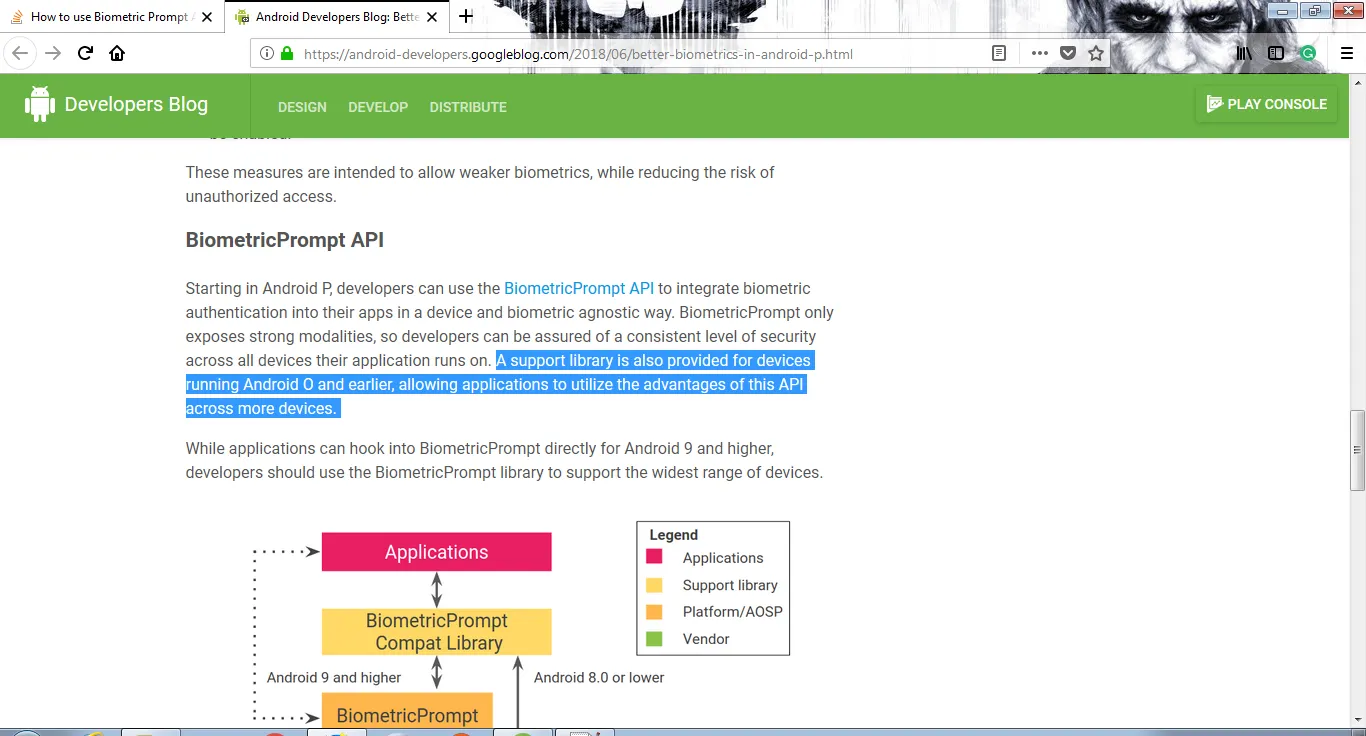Click the 'Android 8.0 or lower' diagram label
The width and height of the screenshot is (1366, 736).
tap(599, 677)
